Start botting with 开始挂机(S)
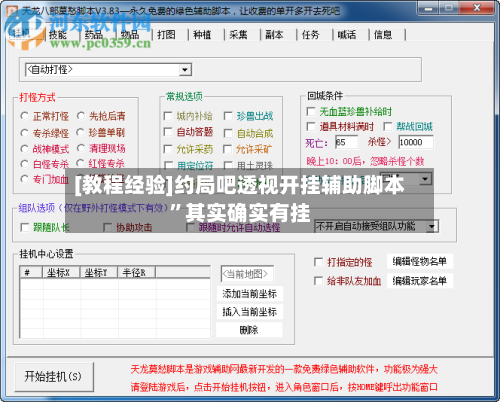Viewport: 500px width, 402px height. point(54,377)
